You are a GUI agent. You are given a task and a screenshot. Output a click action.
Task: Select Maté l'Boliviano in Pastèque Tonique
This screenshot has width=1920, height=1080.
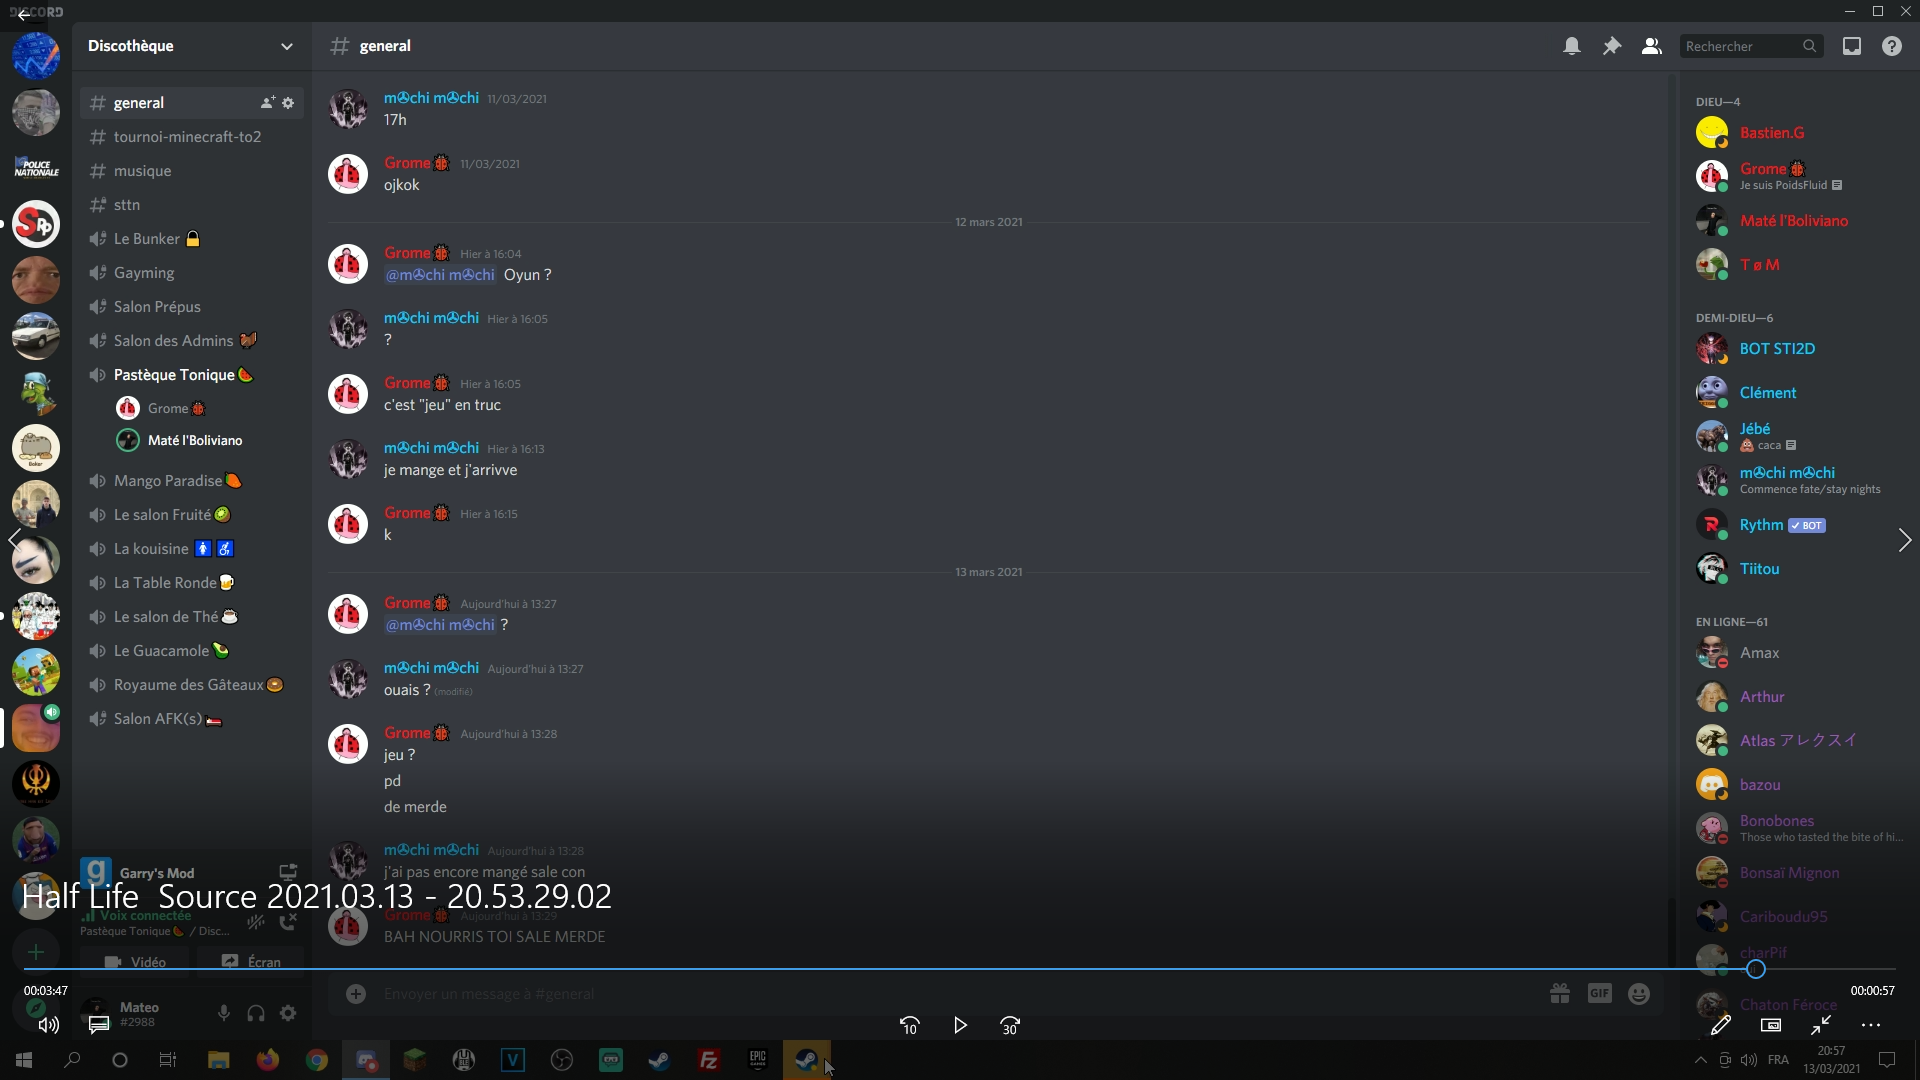(194, 440)
